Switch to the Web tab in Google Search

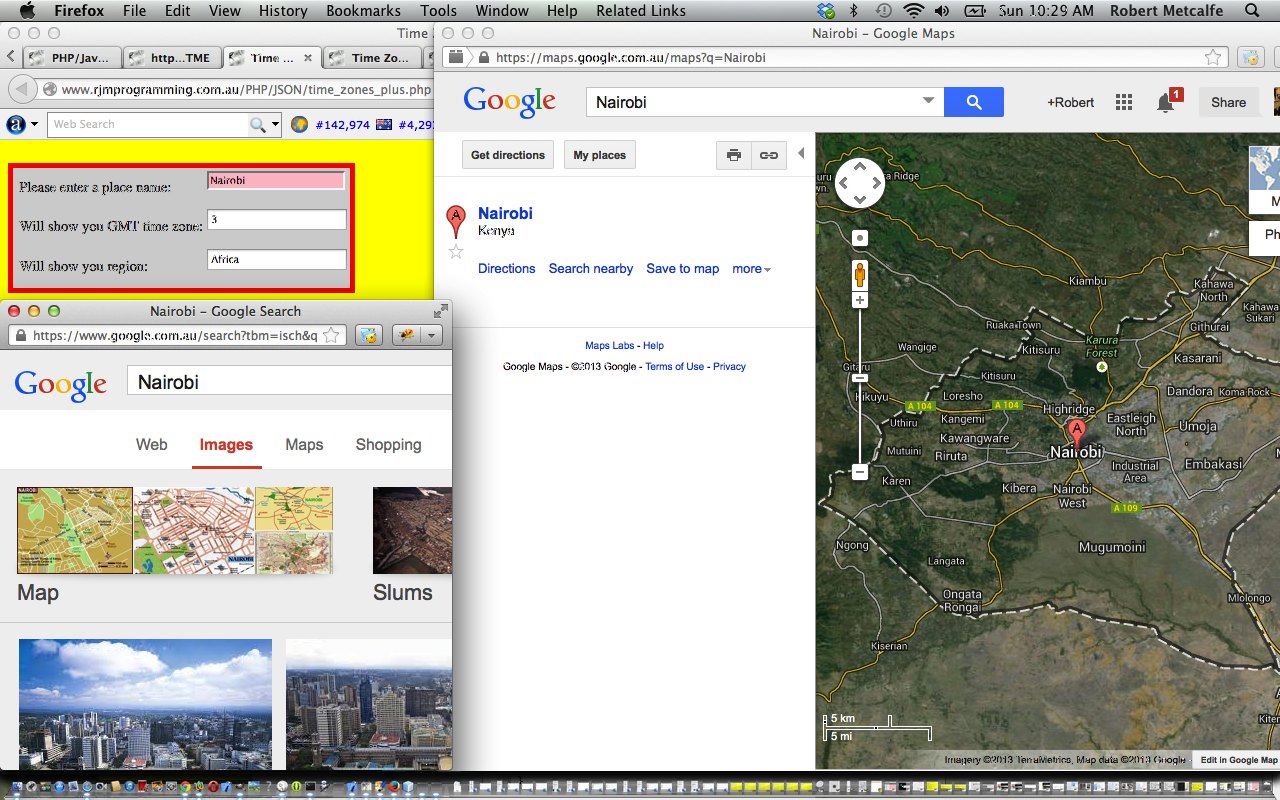(151, 445)
